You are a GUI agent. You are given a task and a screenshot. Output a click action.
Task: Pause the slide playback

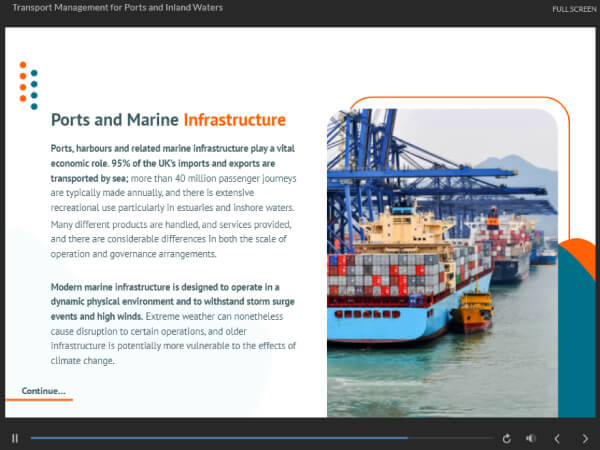15,438
